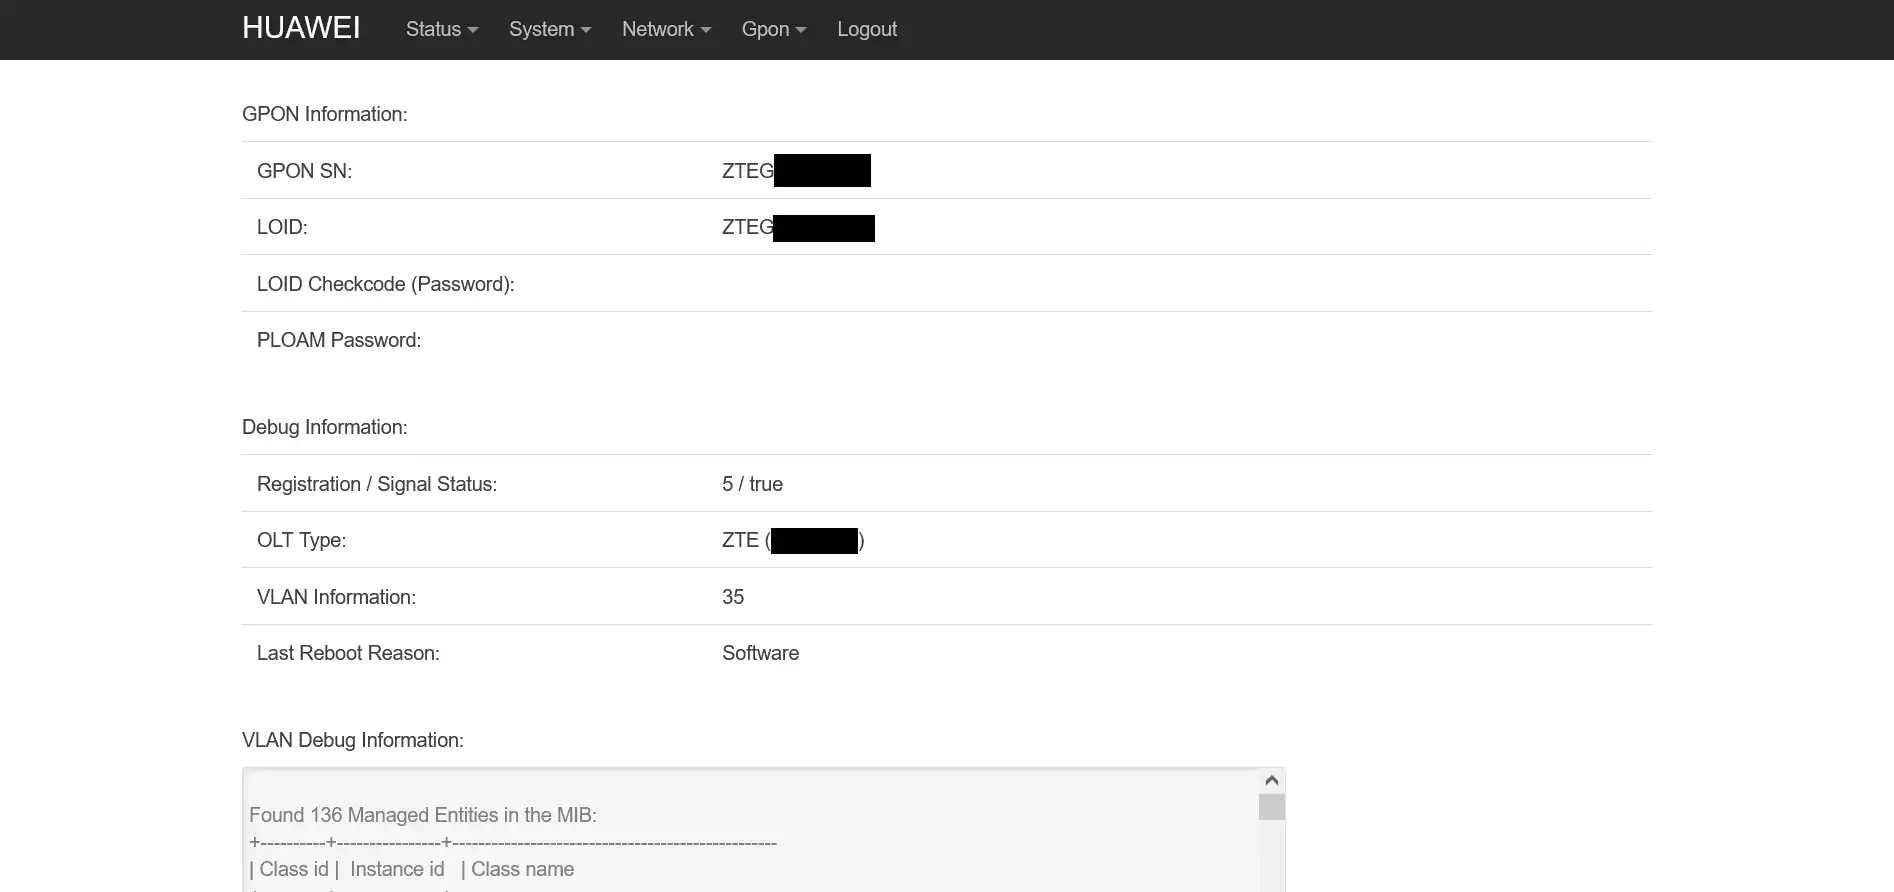The height and width of the screenshot is (892, 1894).
Task: Click the 'Software' reboot reason value
Action: point(760,653)
